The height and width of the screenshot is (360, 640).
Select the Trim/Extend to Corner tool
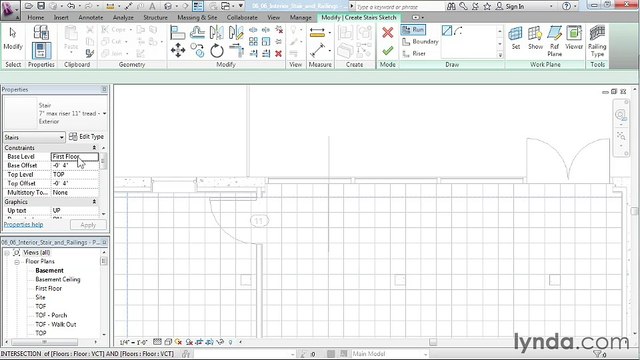coord(236,50)
